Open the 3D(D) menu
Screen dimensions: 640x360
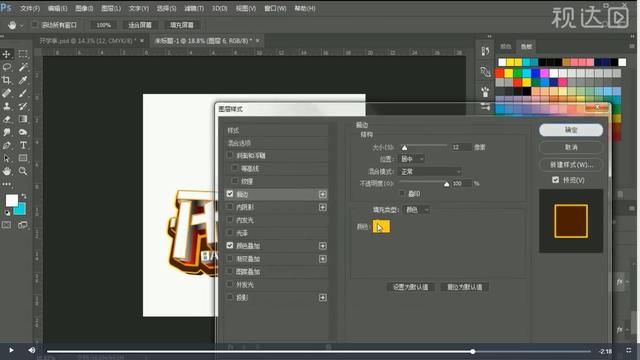tap(220, 8)
